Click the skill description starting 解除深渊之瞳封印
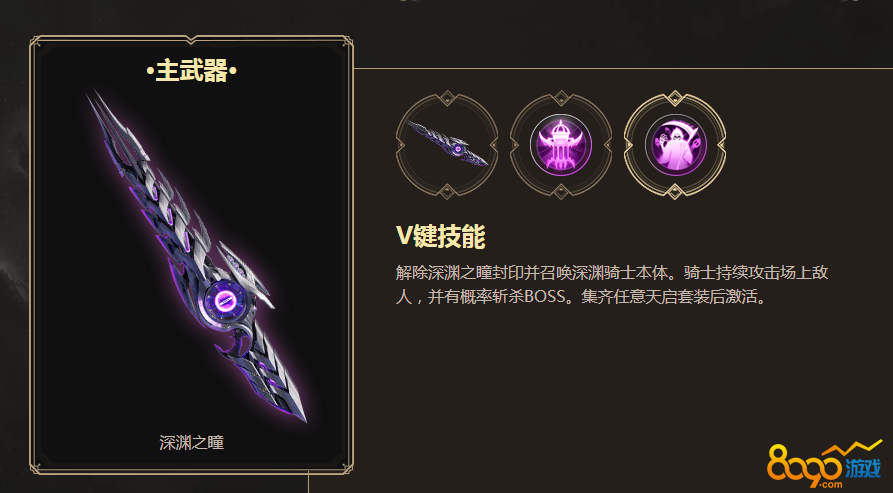 coord(612,285)
